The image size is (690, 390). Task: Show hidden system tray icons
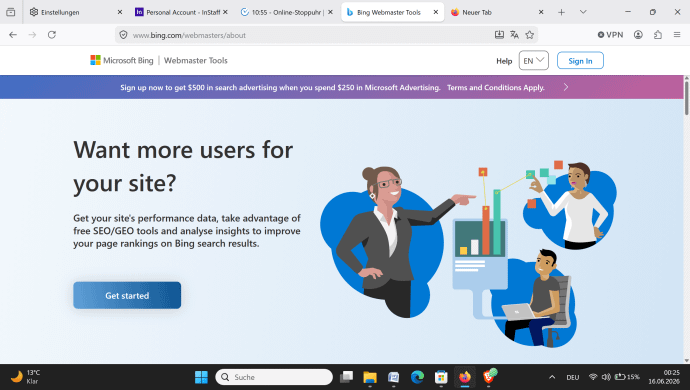552,377
